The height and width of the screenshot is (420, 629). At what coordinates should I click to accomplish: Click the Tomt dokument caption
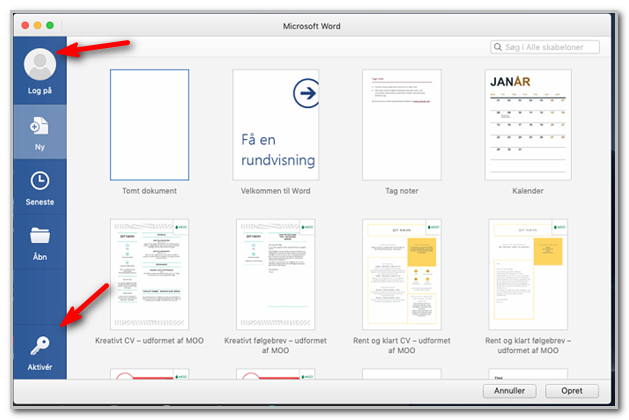tap(150, 191)
